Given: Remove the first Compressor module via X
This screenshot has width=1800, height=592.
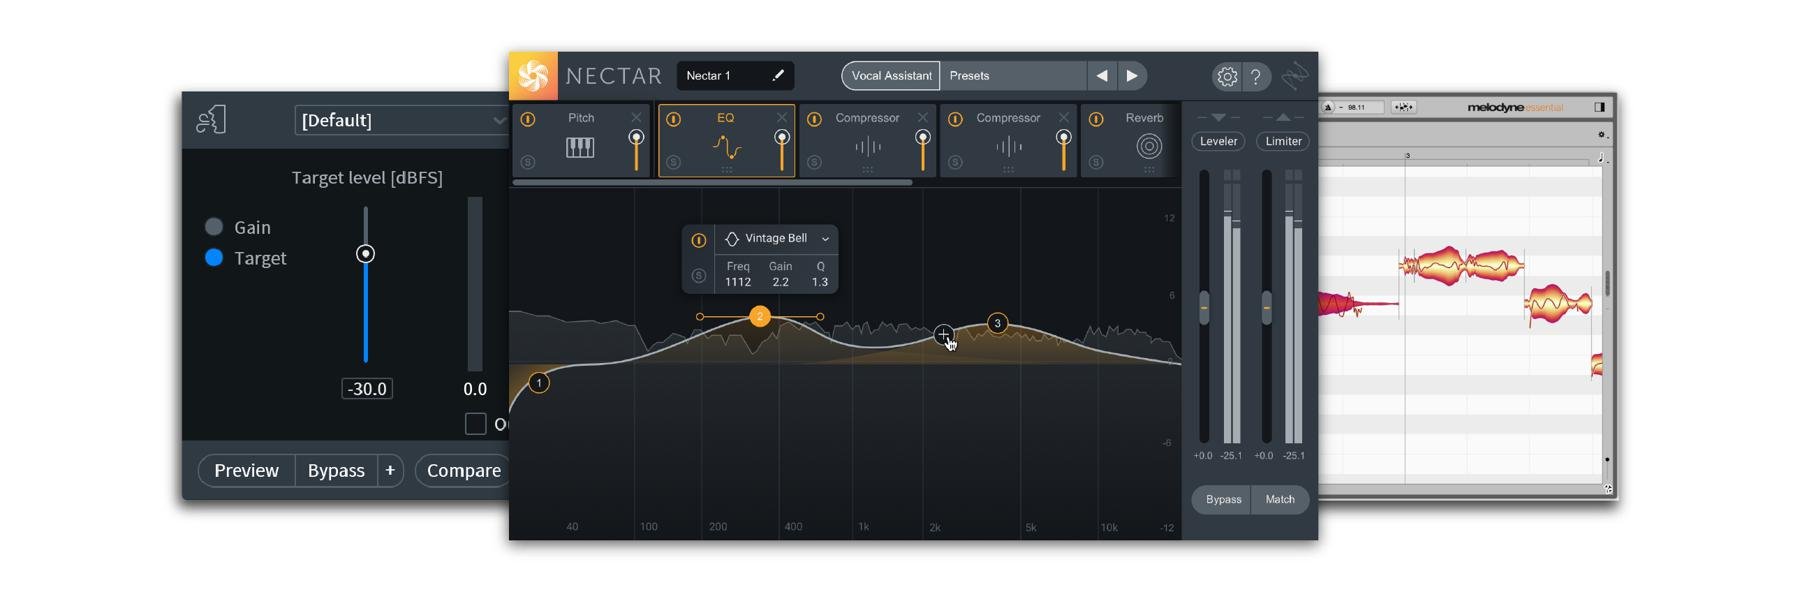Looking at the screenshot, I should [x=923, y=118].
